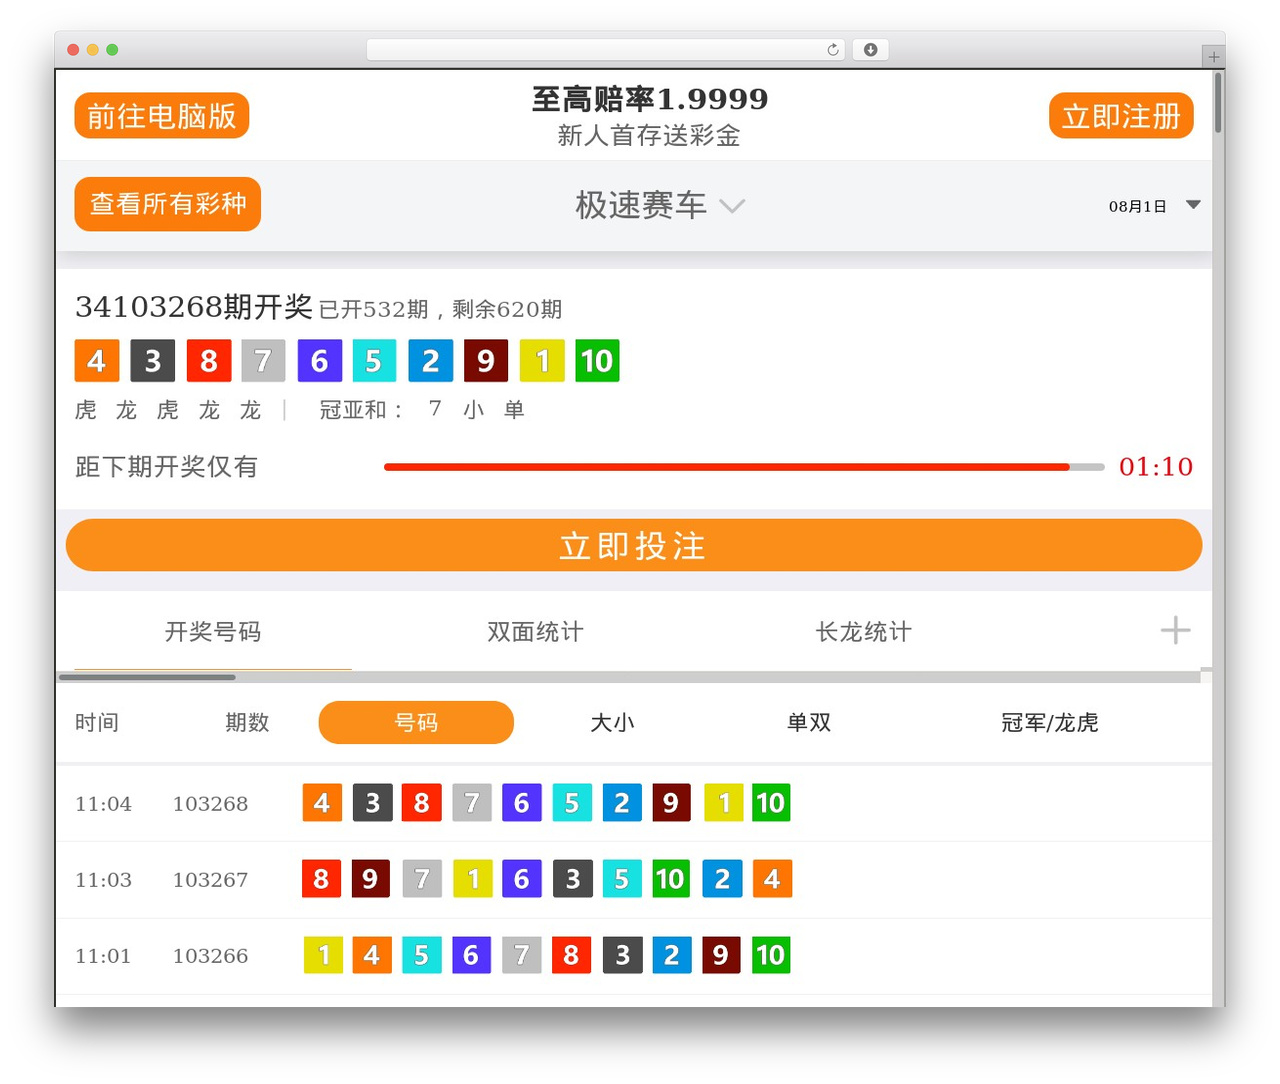Click the 前往电脑版 button

[x=162, y=116]
